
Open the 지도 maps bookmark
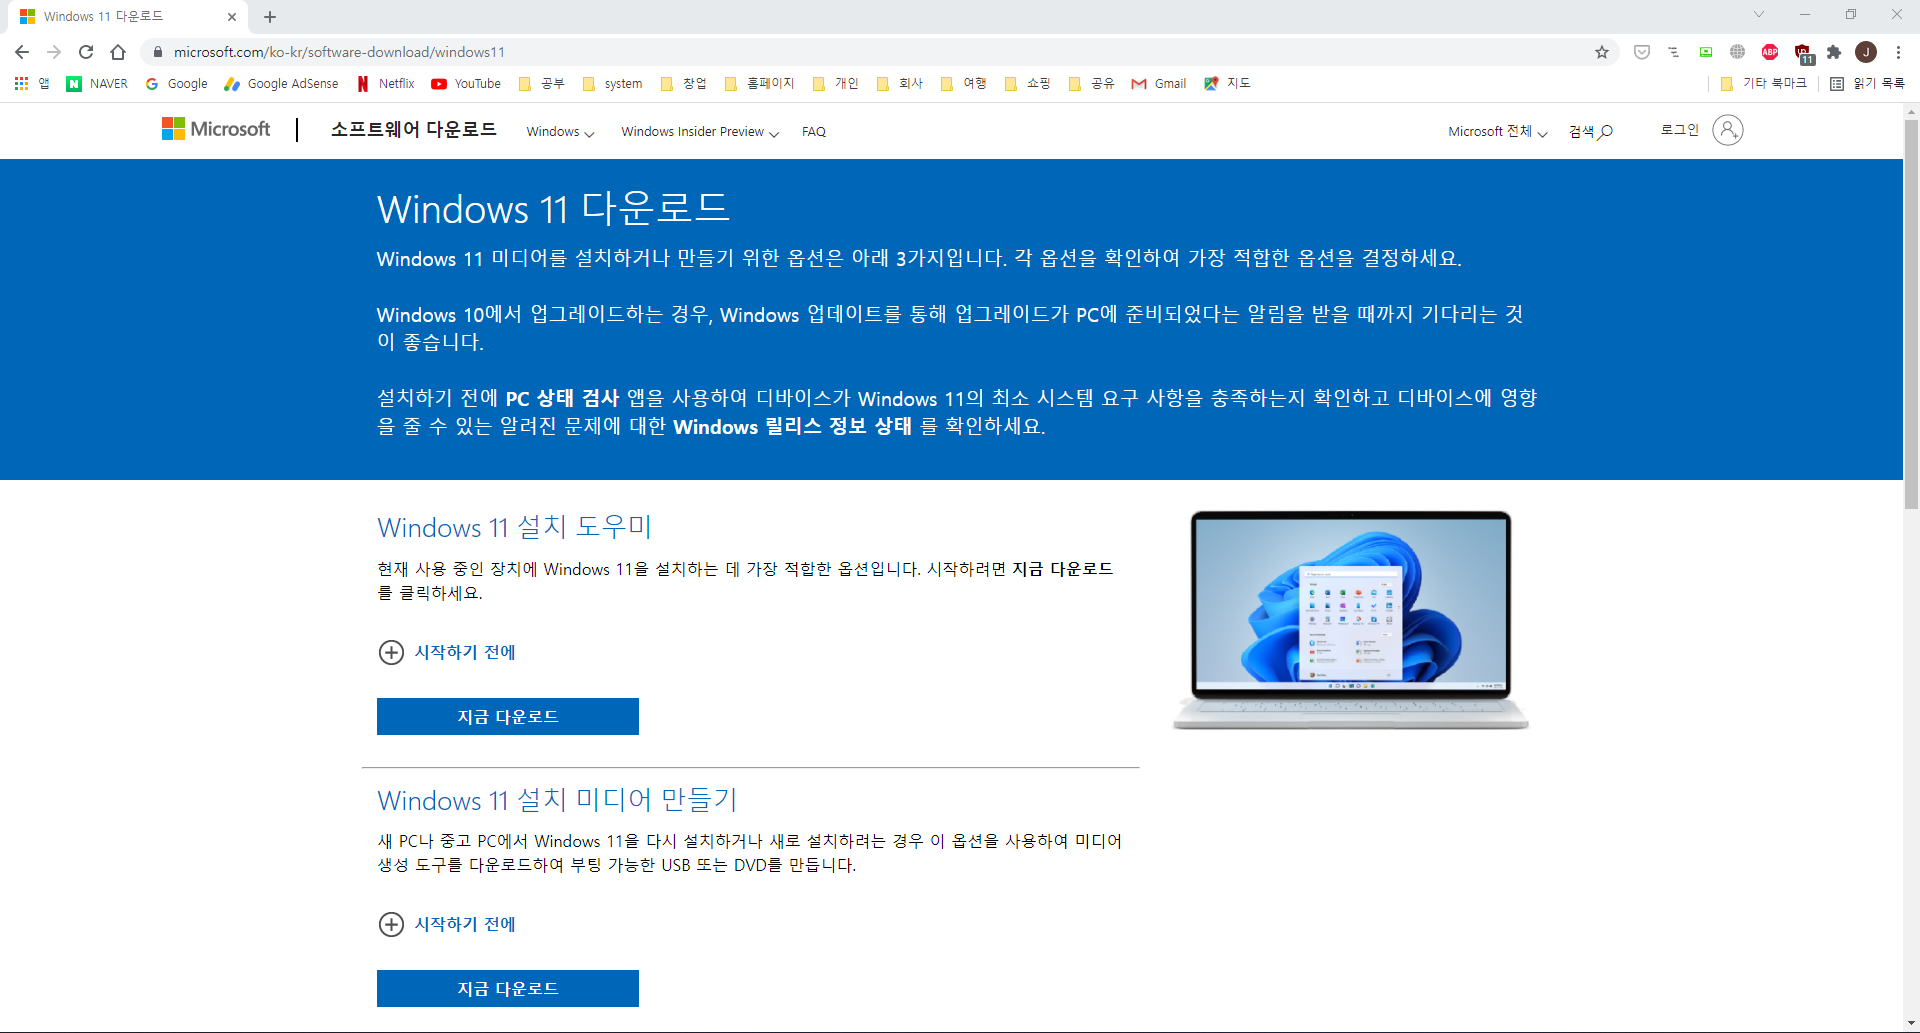click(x=1227, y=84)
